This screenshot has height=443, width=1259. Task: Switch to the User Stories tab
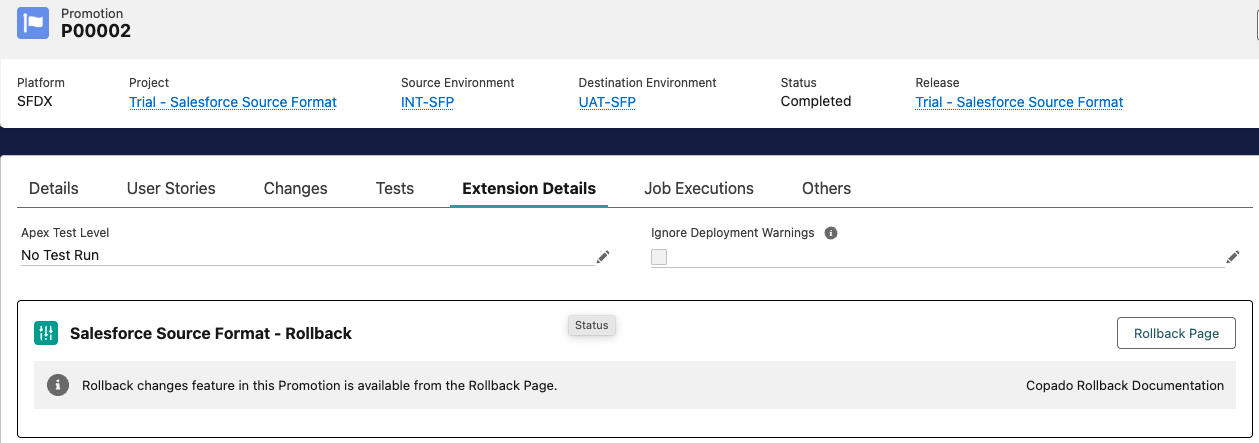coord(171,188)
